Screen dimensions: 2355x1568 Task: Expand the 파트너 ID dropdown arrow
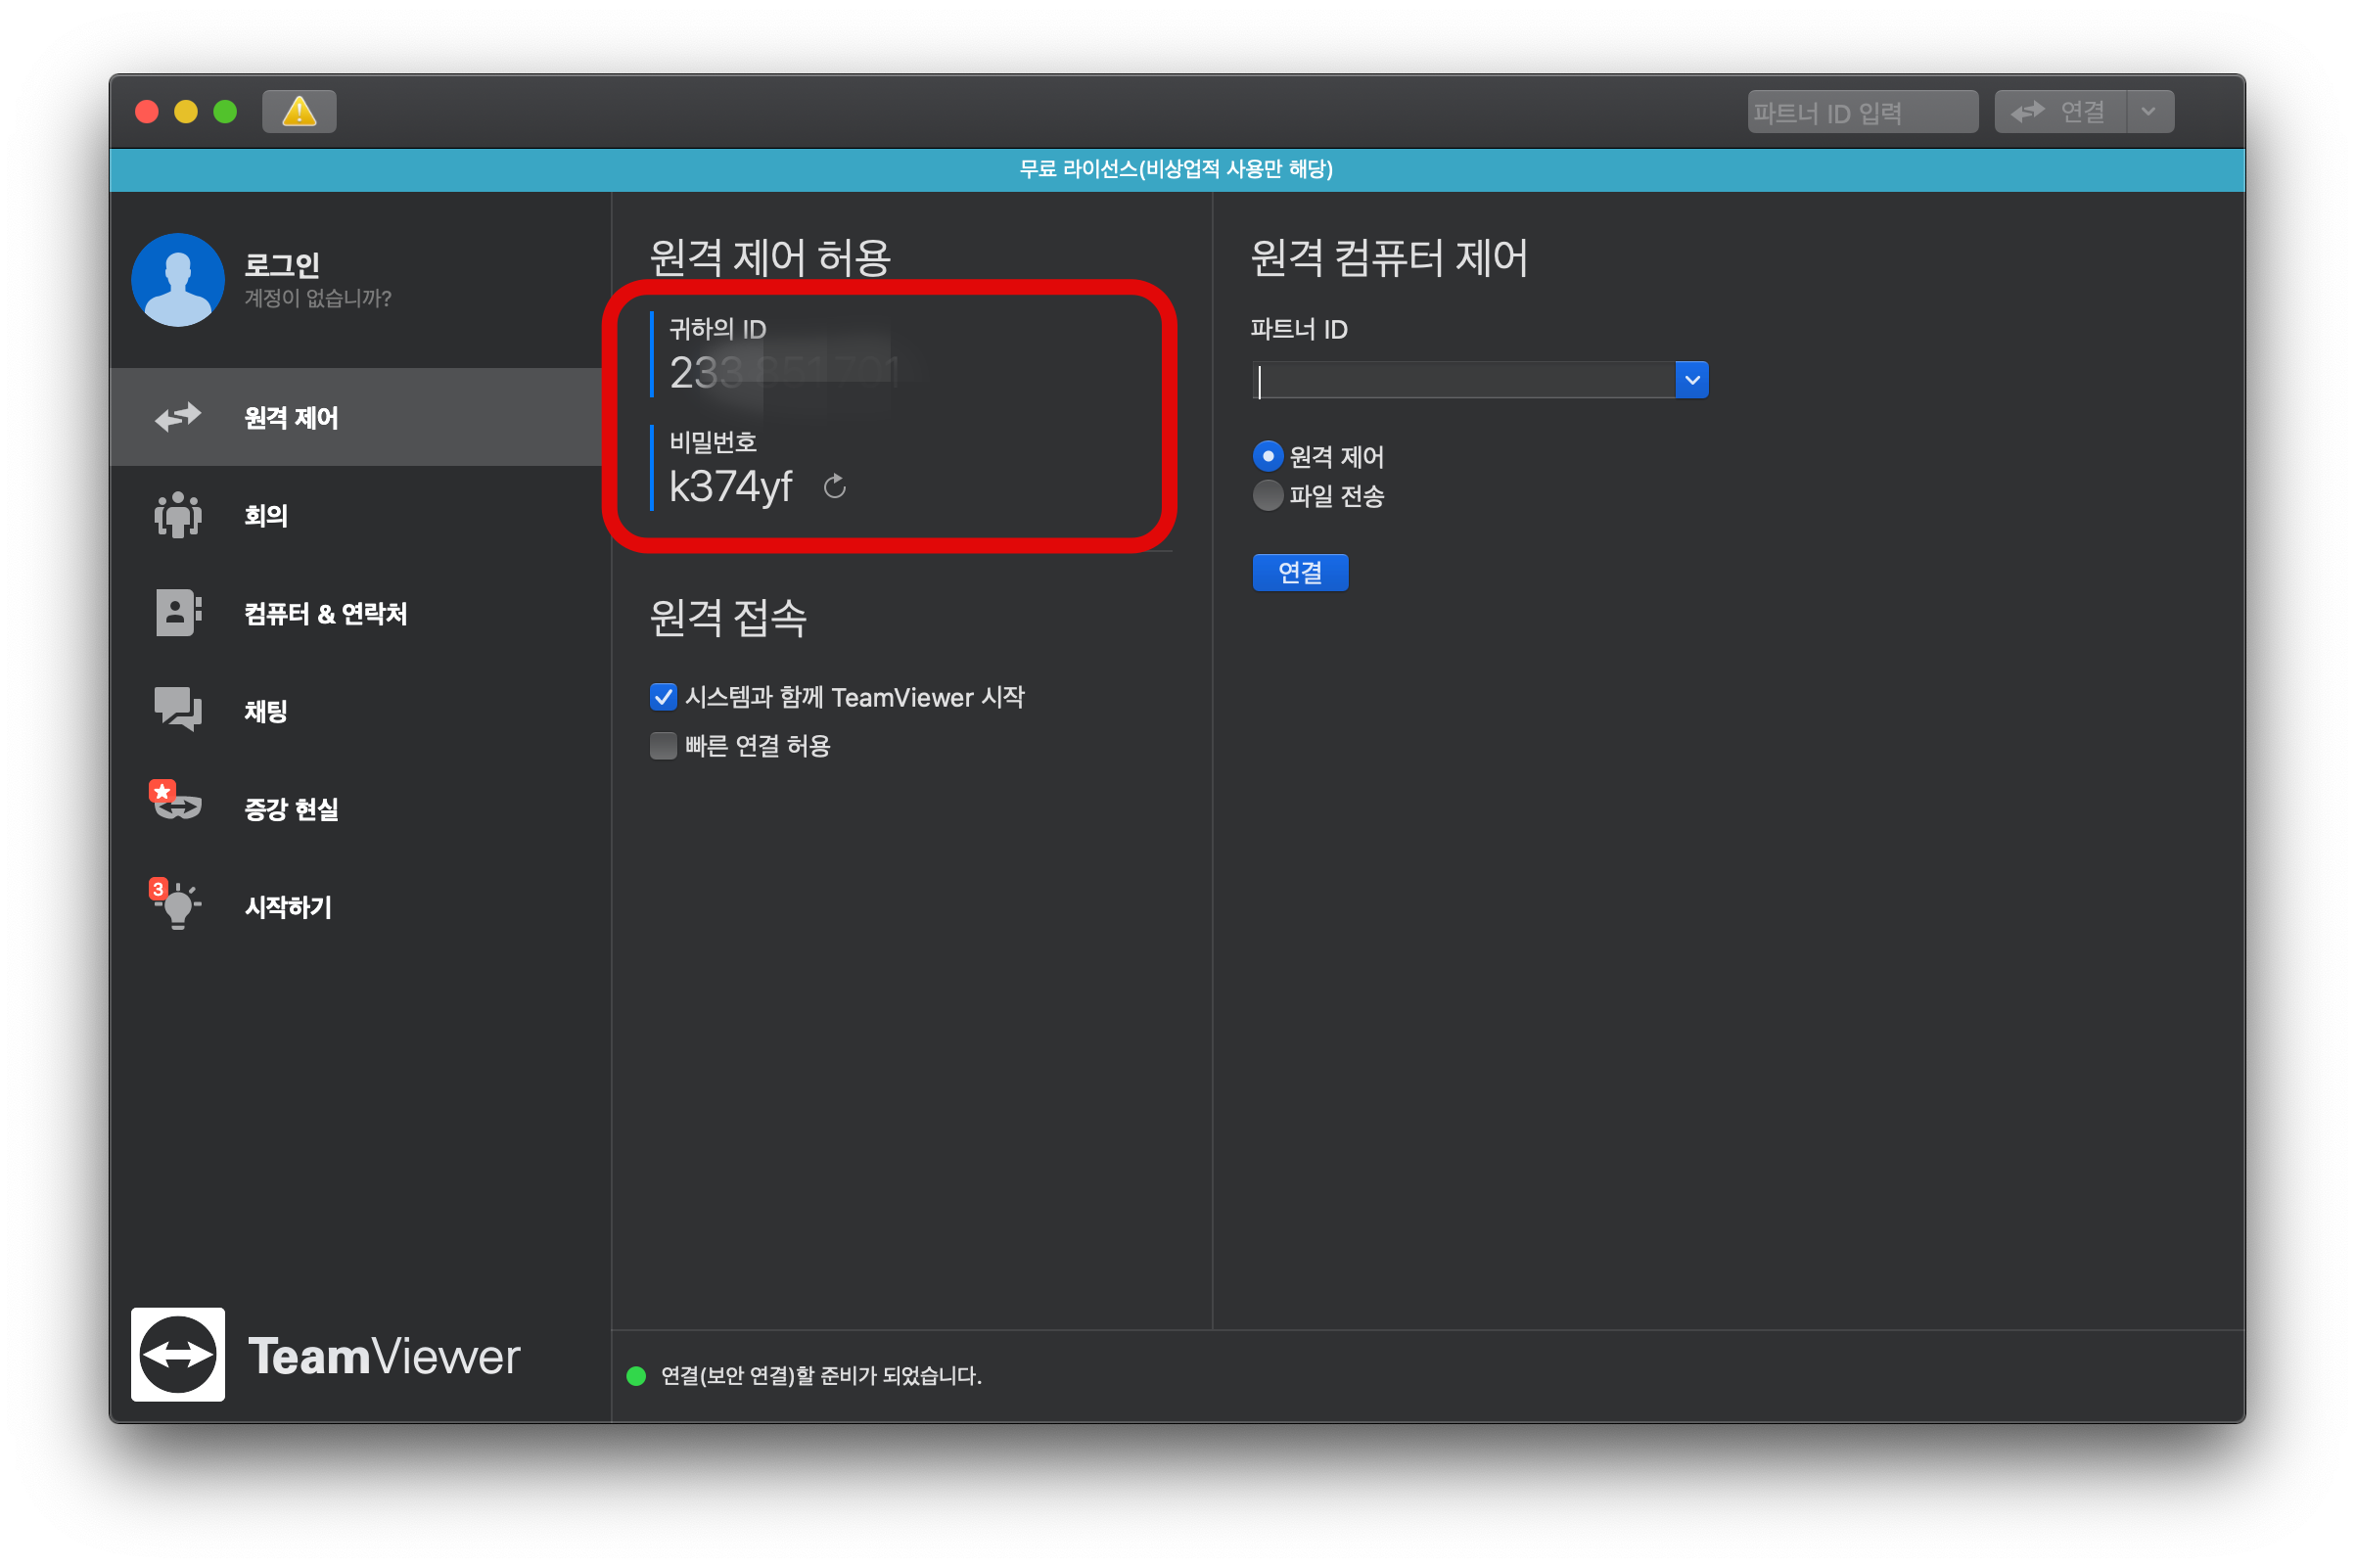1691,380
